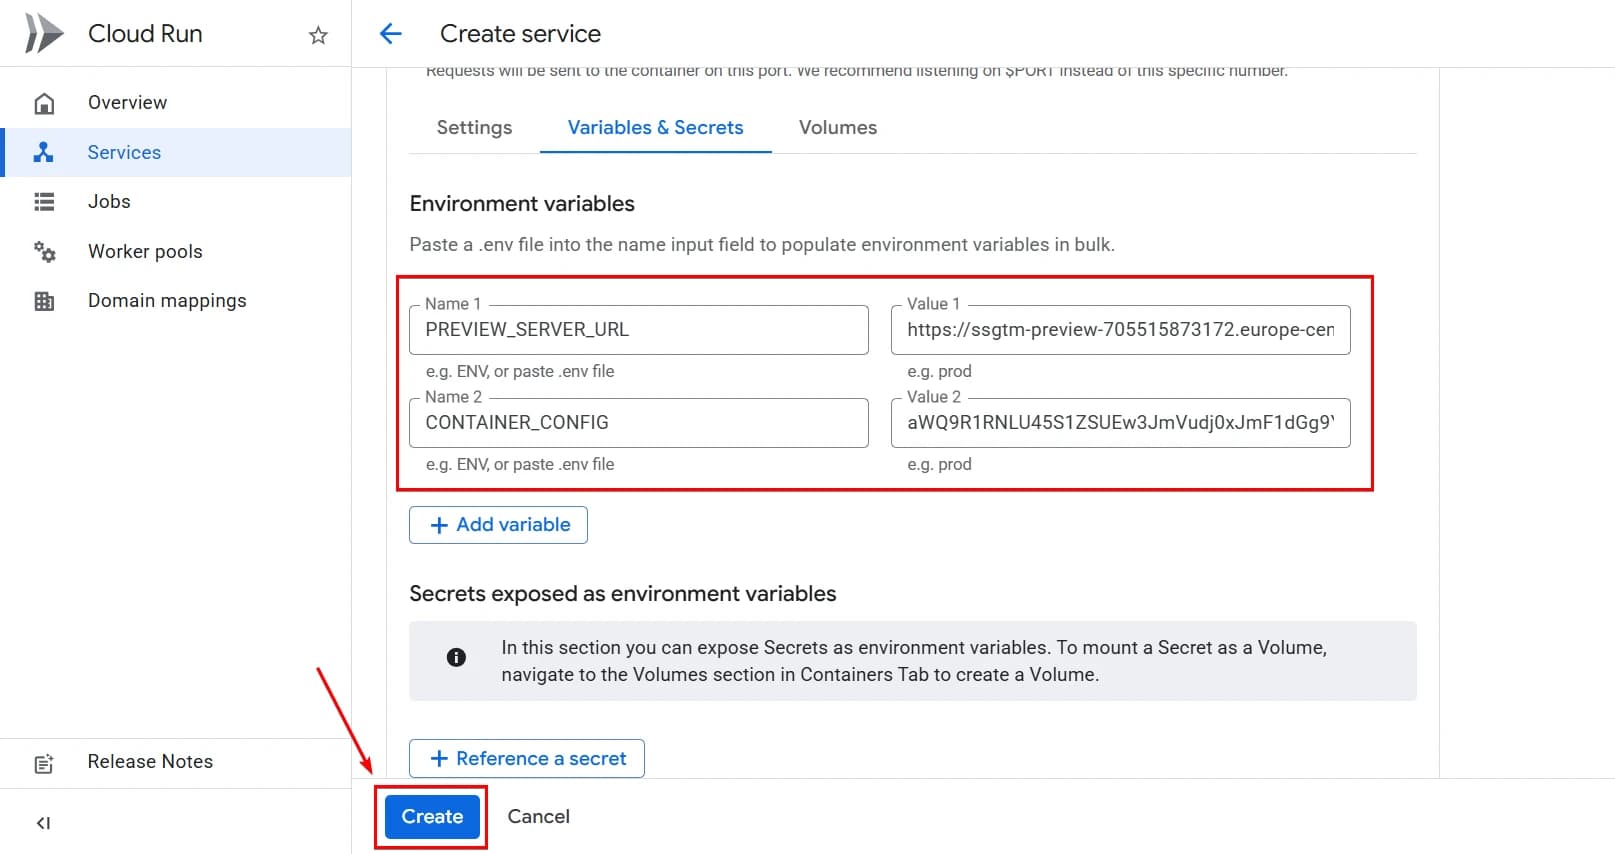This screenshot has height=854, width=1615.
Task: Collapse the sidebar navigation menu
Action: (43, 823)
